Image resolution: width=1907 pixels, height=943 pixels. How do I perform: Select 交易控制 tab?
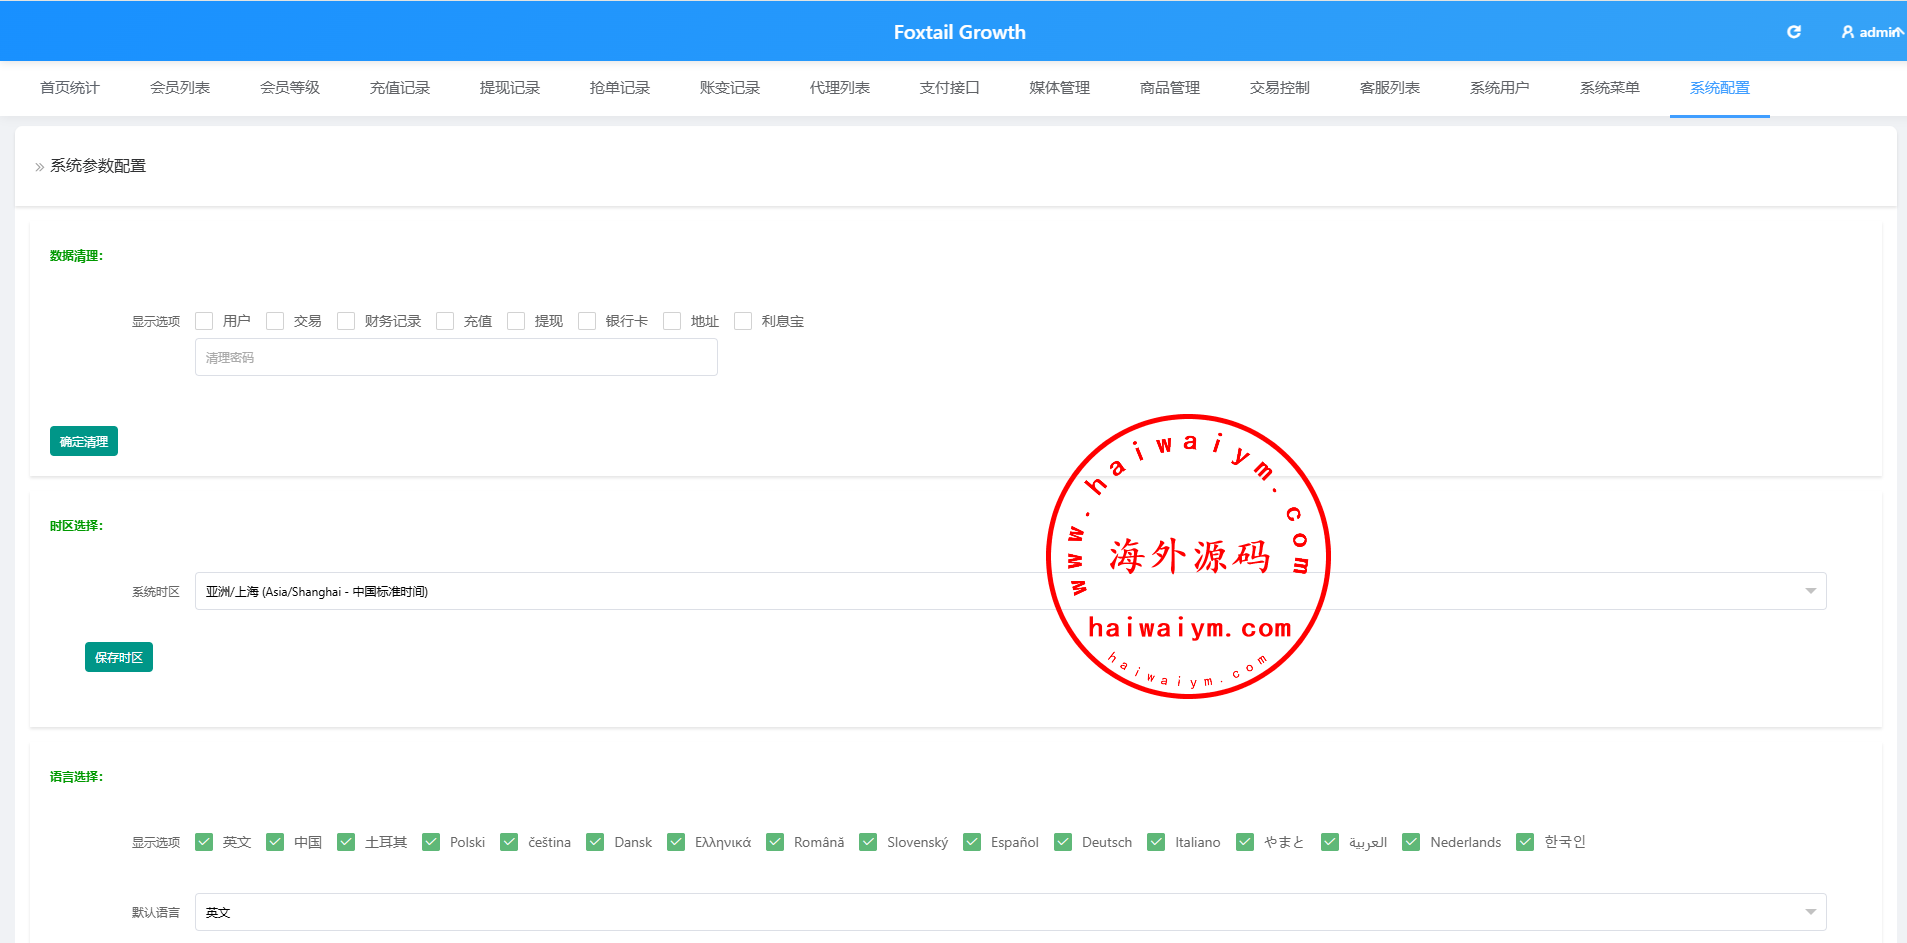[1280, 88]
